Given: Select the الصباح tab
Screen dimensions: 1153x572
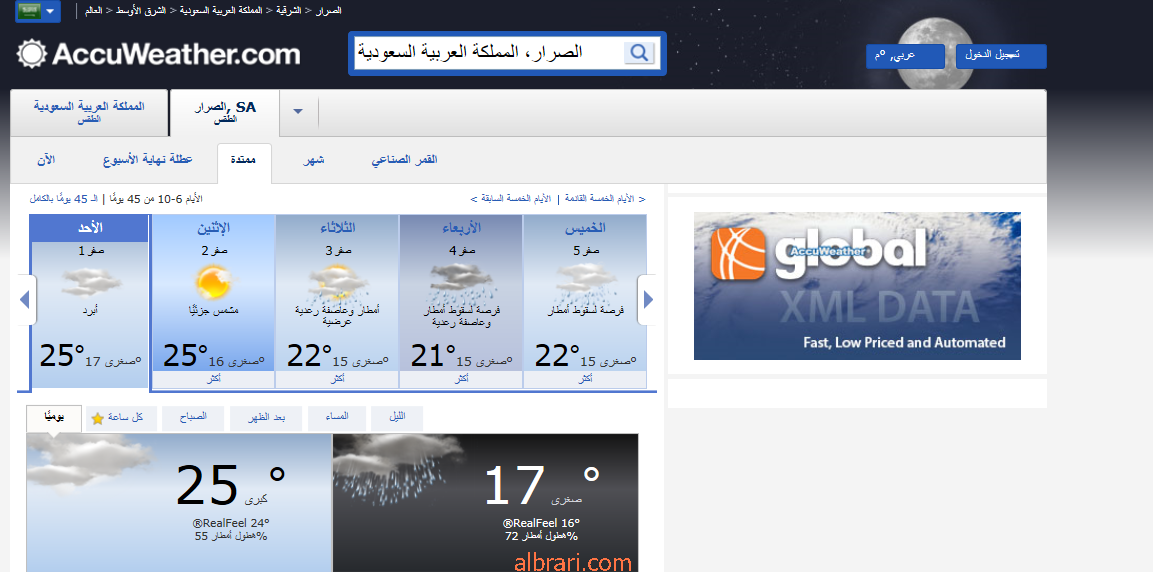Looking at the screenshot, I should pyautogui.click(x=193, y=418).
